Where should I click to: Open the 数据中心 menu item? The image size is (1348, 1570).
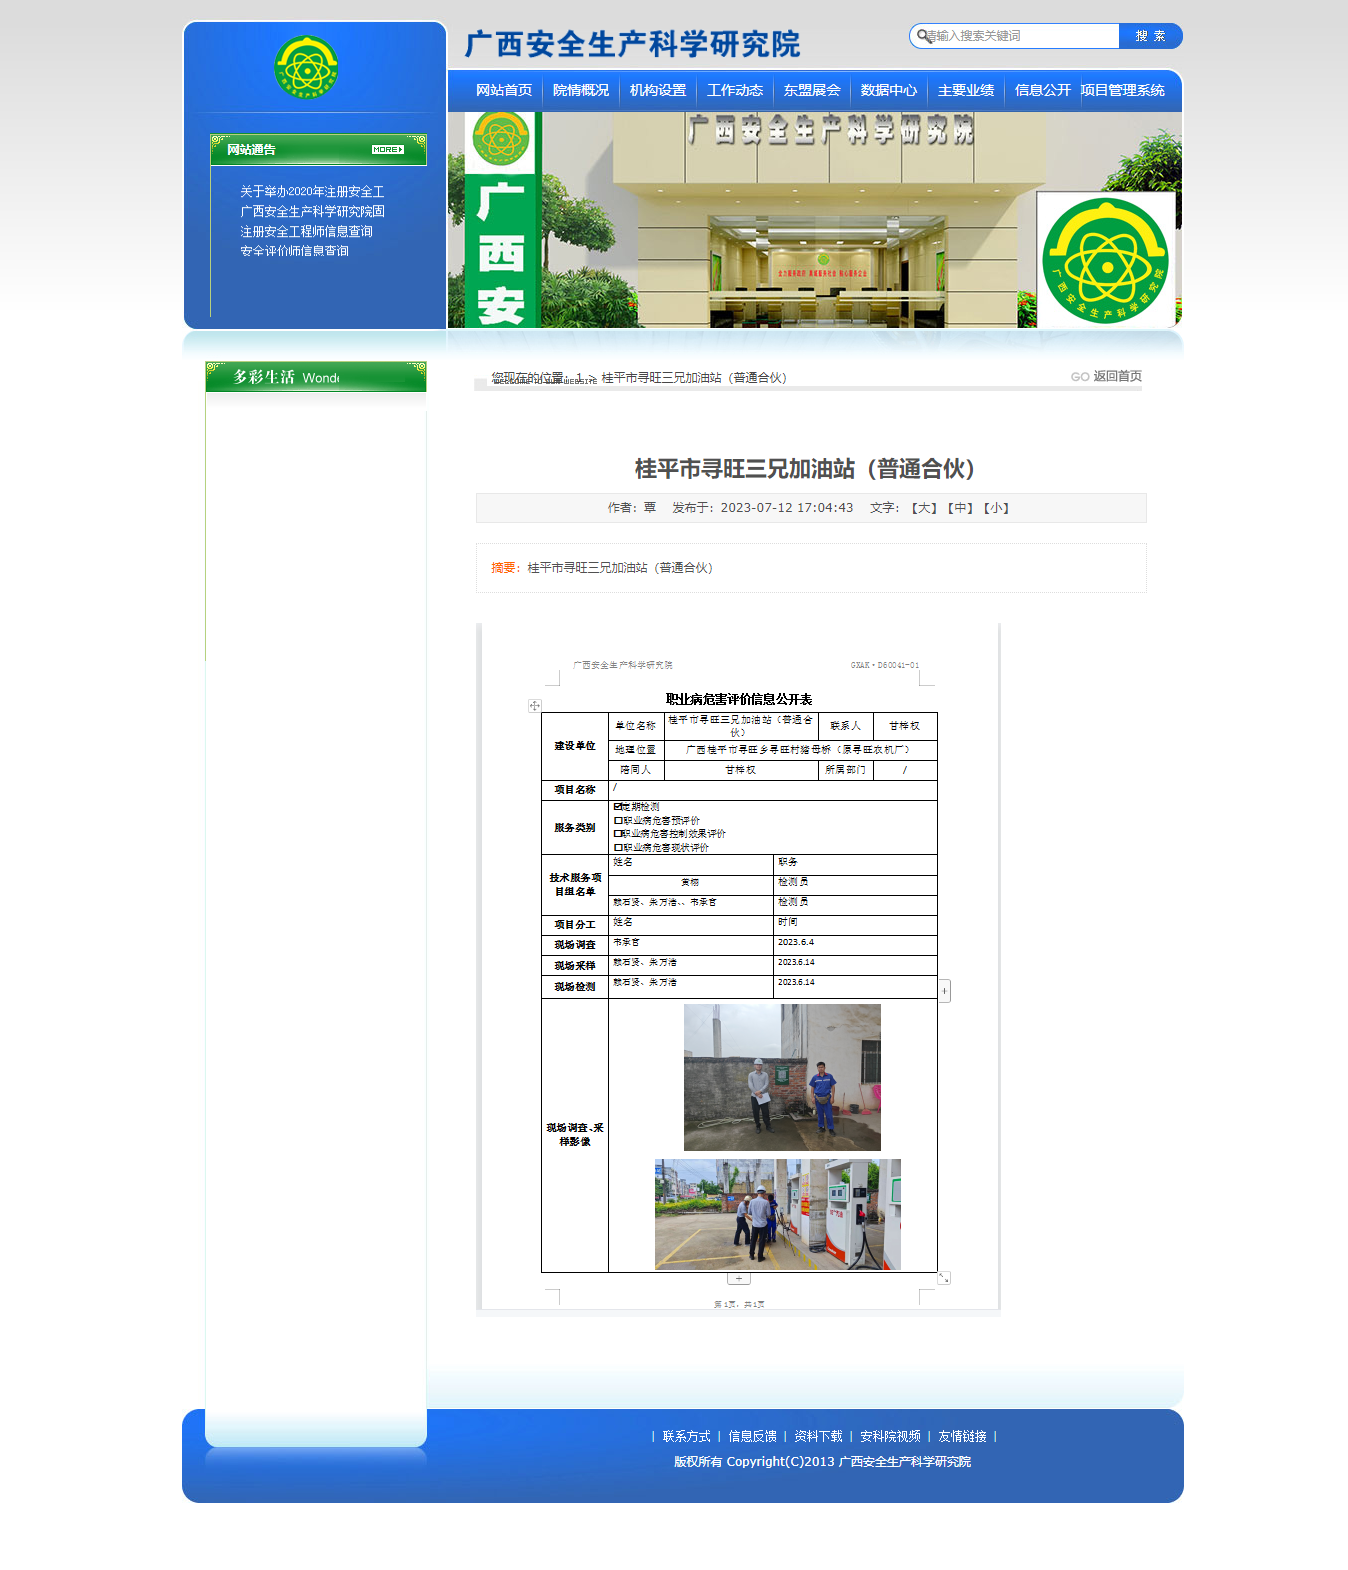coord(889,90)
